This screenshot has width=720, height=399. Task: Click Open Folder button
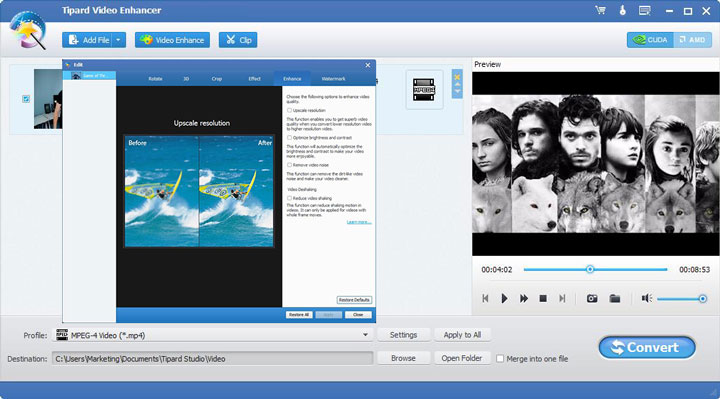(462, 358)
